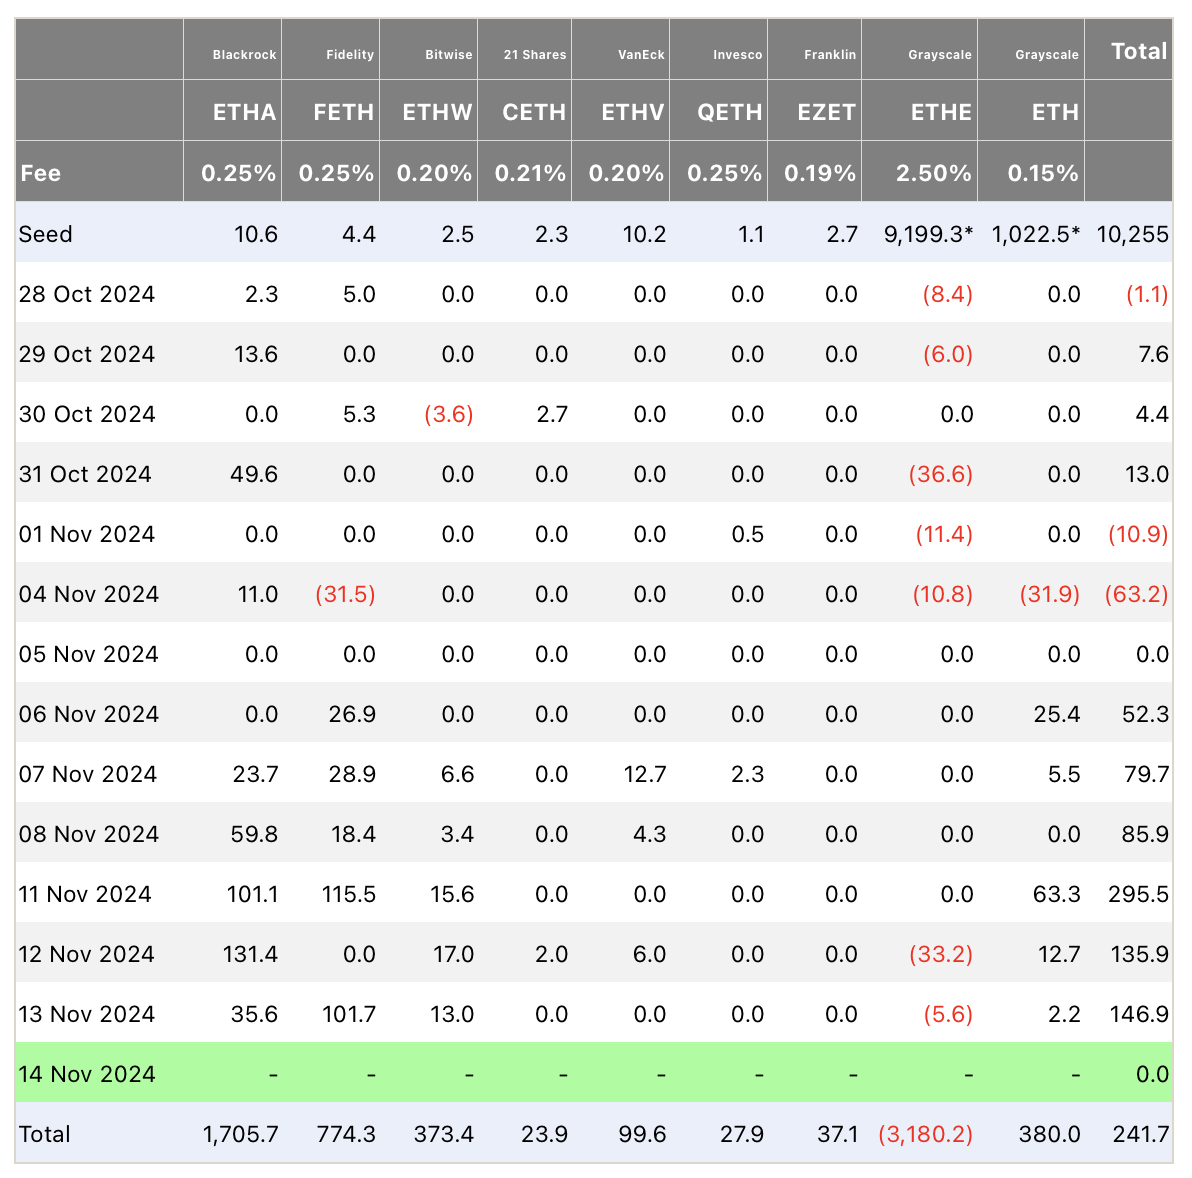Select the 29 Oct 2024 date

pyautogui.click(x=87, y=354)
